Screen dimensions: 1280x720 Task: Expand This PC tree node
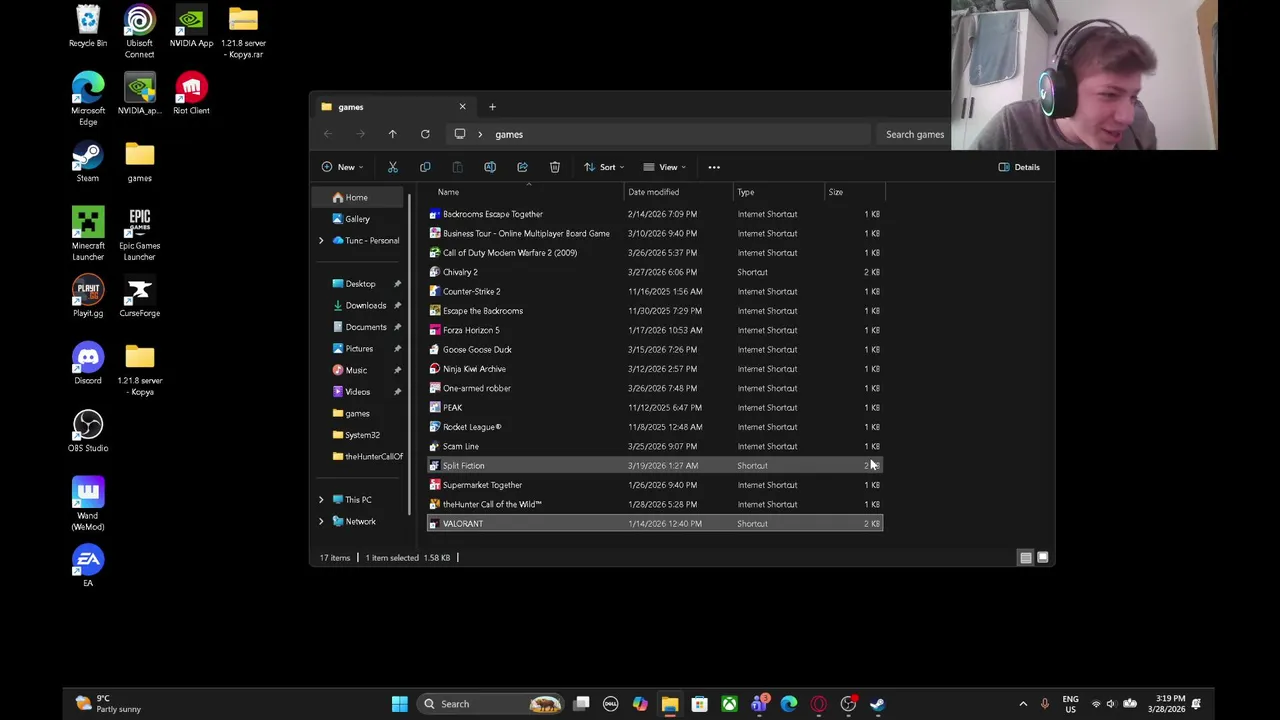(321, 500)
